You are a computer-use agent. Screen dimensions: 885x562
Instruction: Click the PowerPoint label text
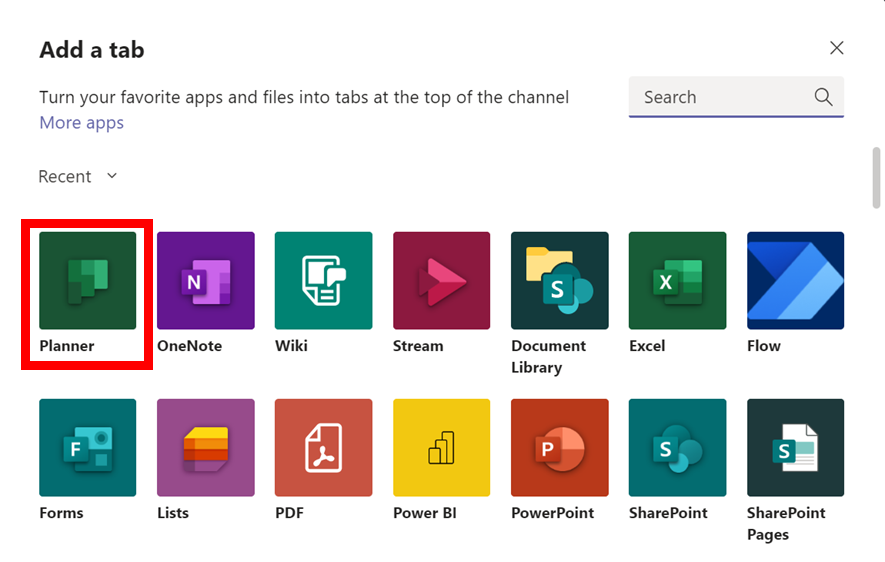553,513
